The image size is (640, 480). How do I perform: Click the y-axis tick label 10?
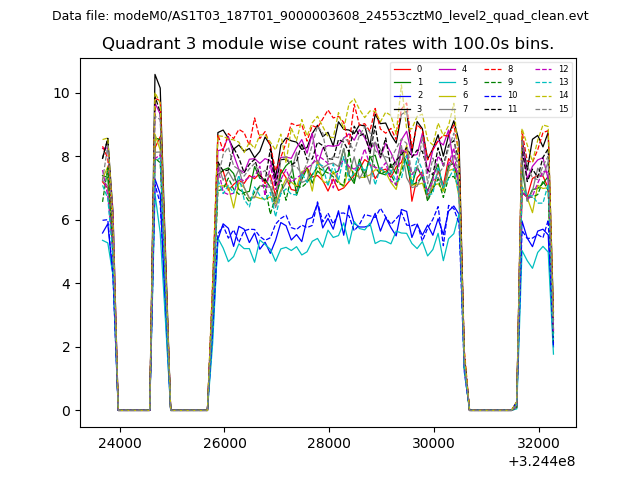click(x=62, y=93)
